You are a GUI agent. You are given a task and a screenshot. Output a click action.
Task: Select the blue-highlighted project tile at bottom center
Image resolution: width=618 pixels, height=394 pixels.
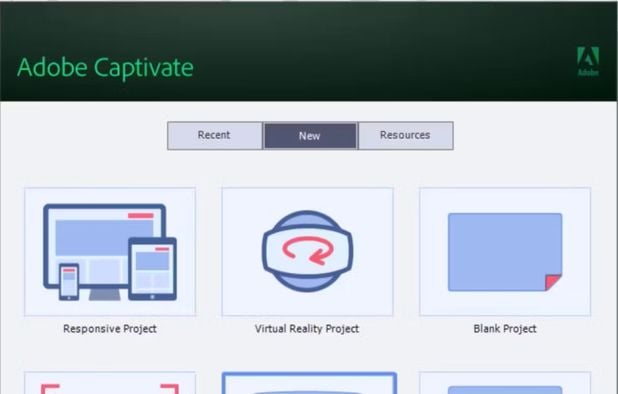coord(309,383)
